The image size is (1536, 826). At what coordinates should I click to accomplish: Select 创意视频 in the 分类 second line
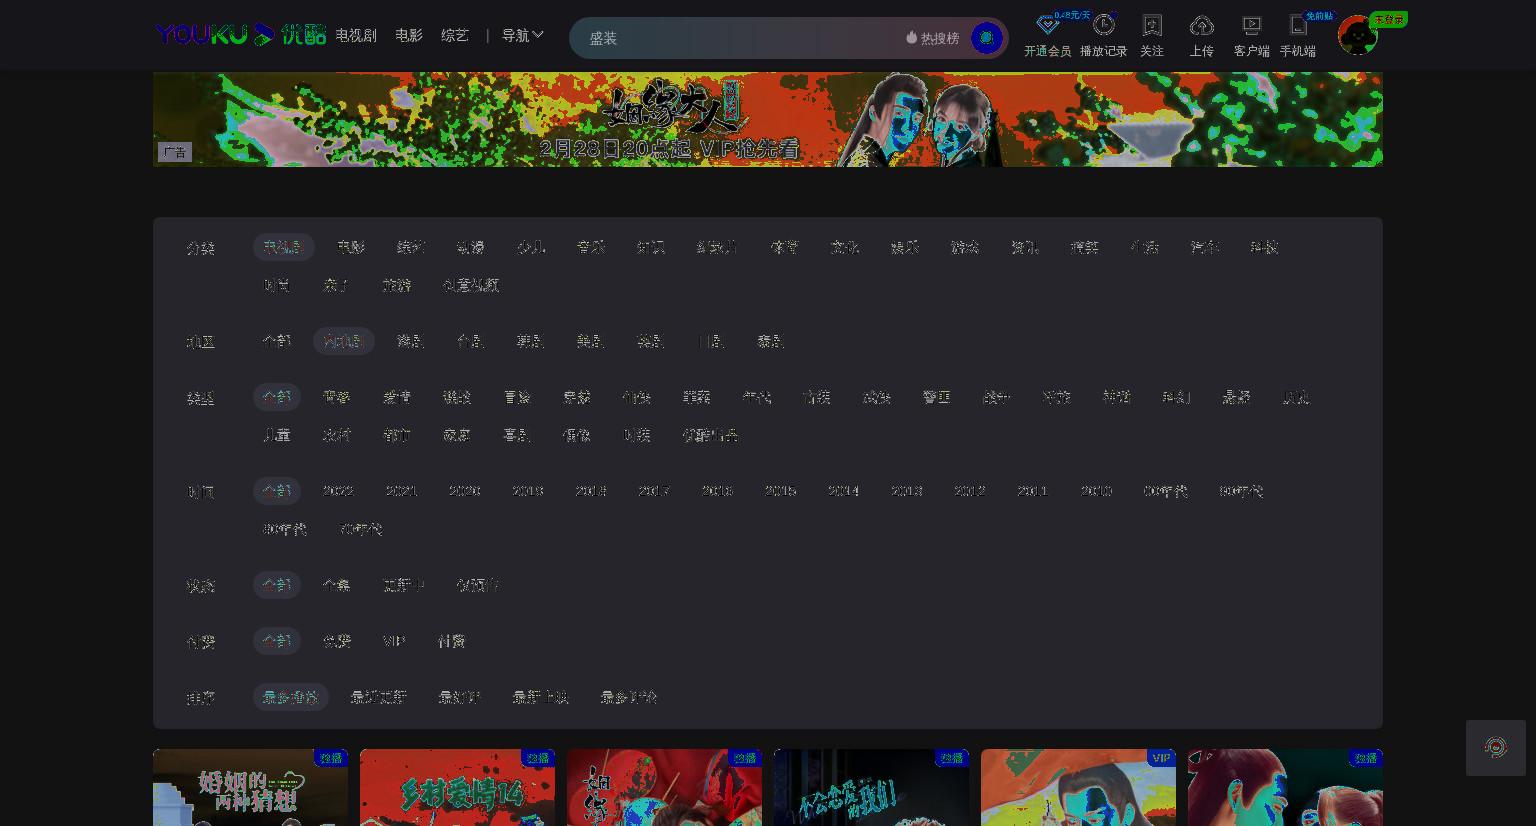[471, 285]
